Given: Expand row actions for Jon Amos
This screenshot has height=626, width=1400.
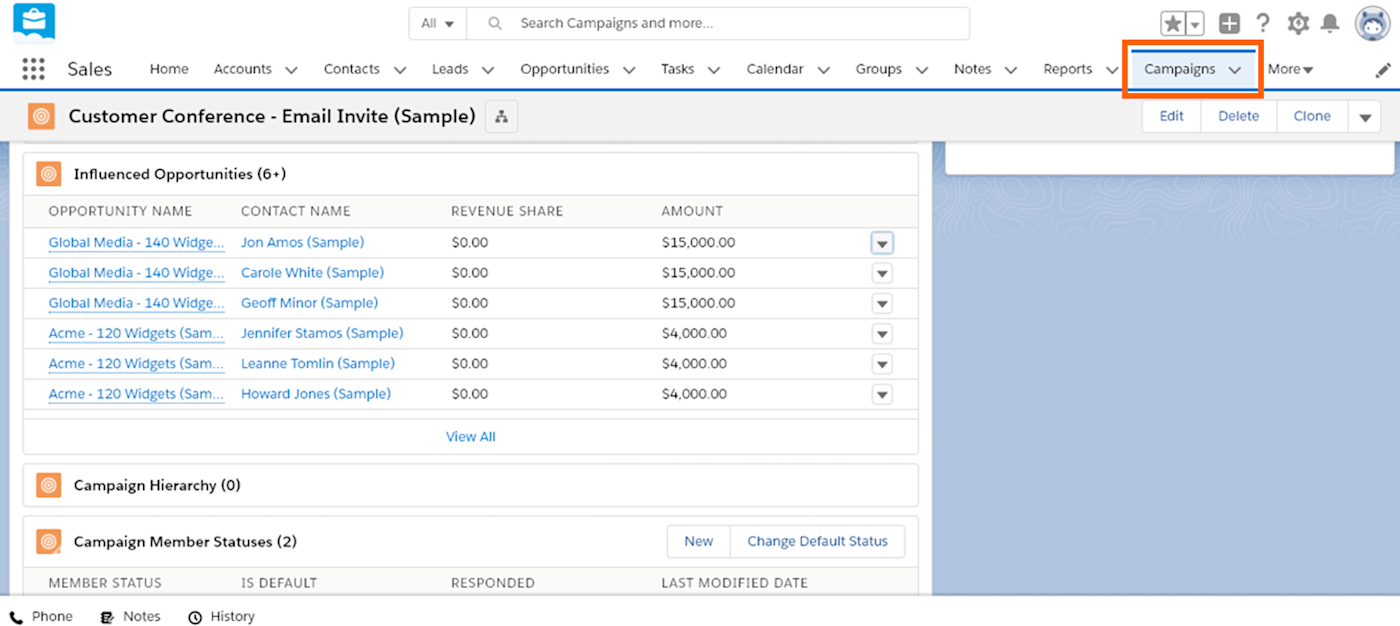Looking at the screenshot, I should click(x=882, y=243).
